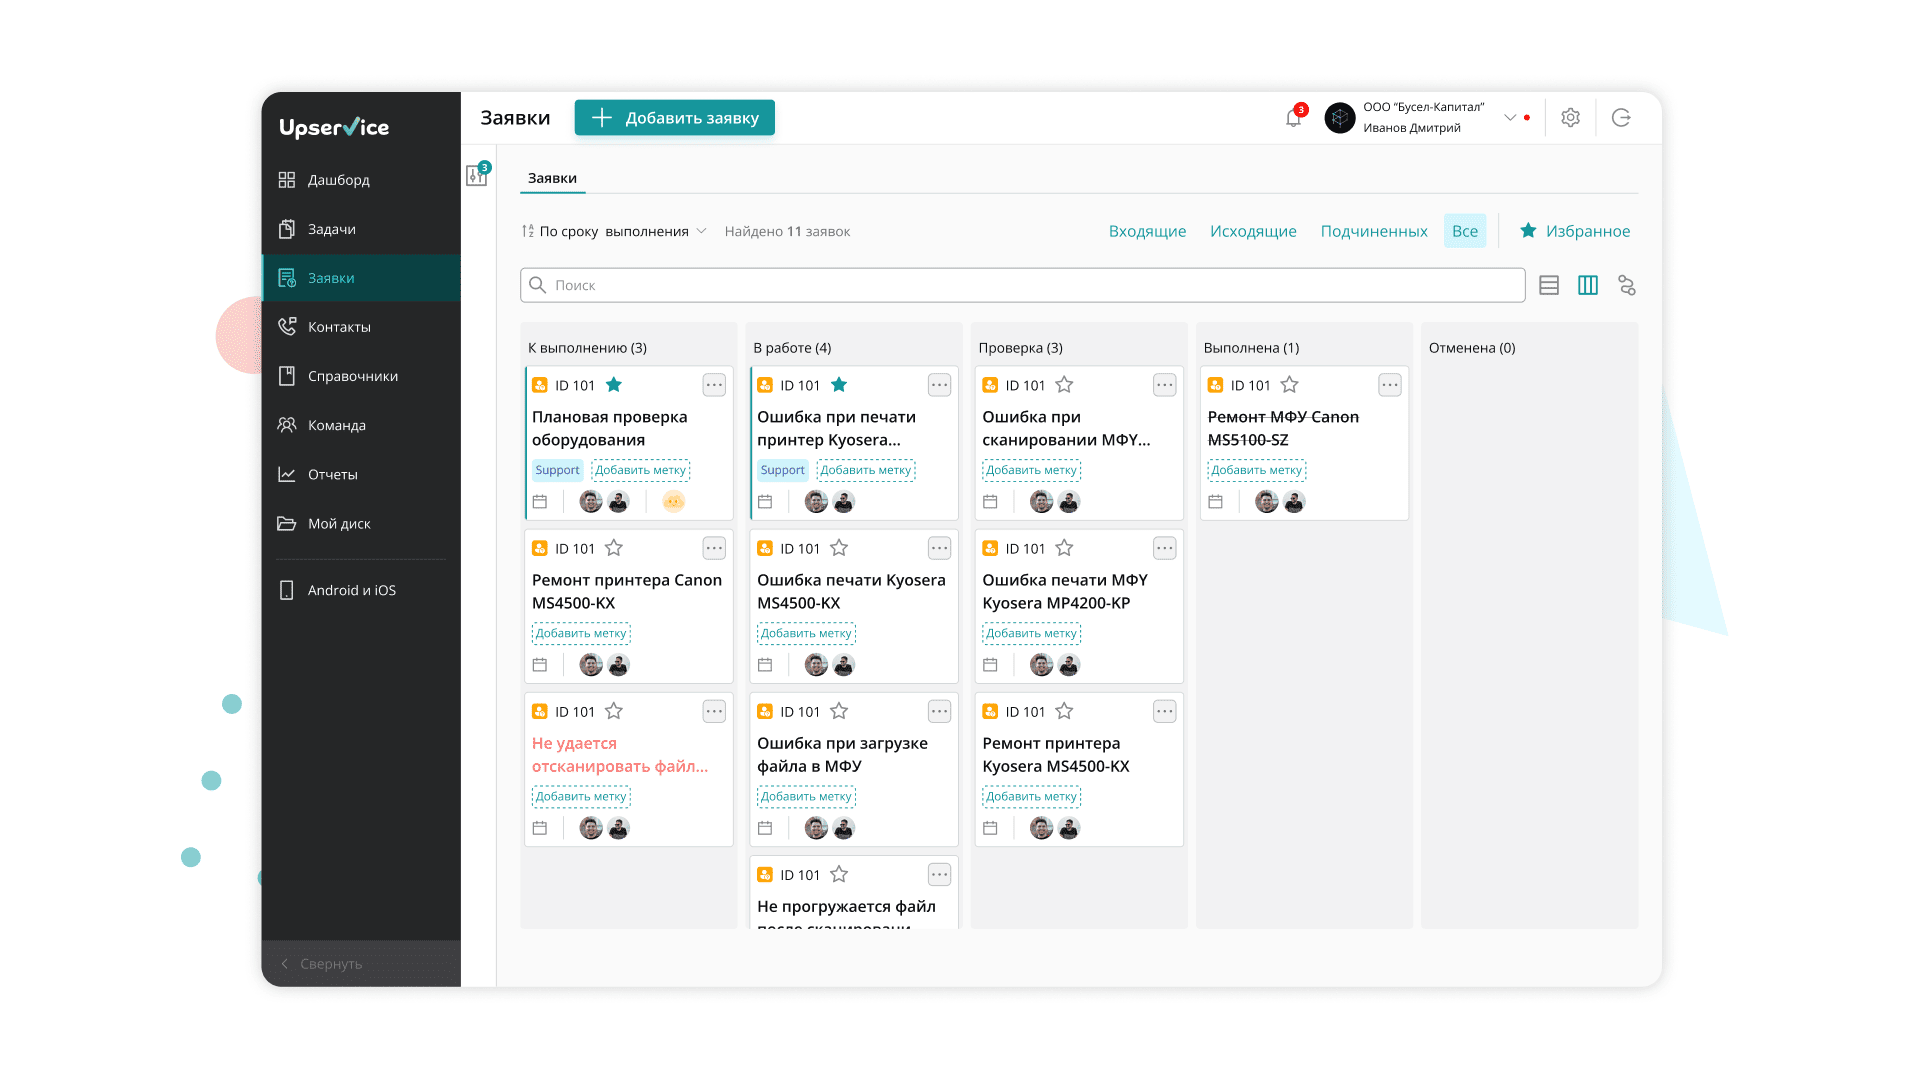Open Дашборд in sidebar
The width and height of the screenshot is (1920, 1080).
point(361,180)
